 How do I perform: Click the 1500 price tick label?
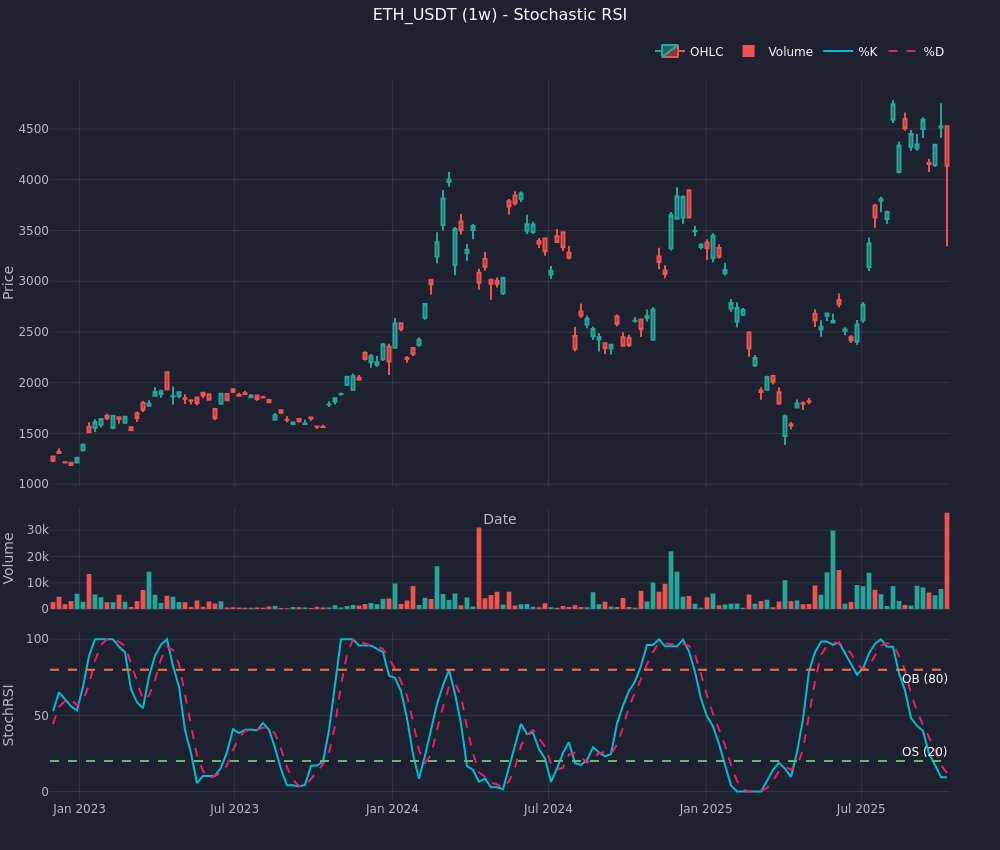tap(33, 434)
